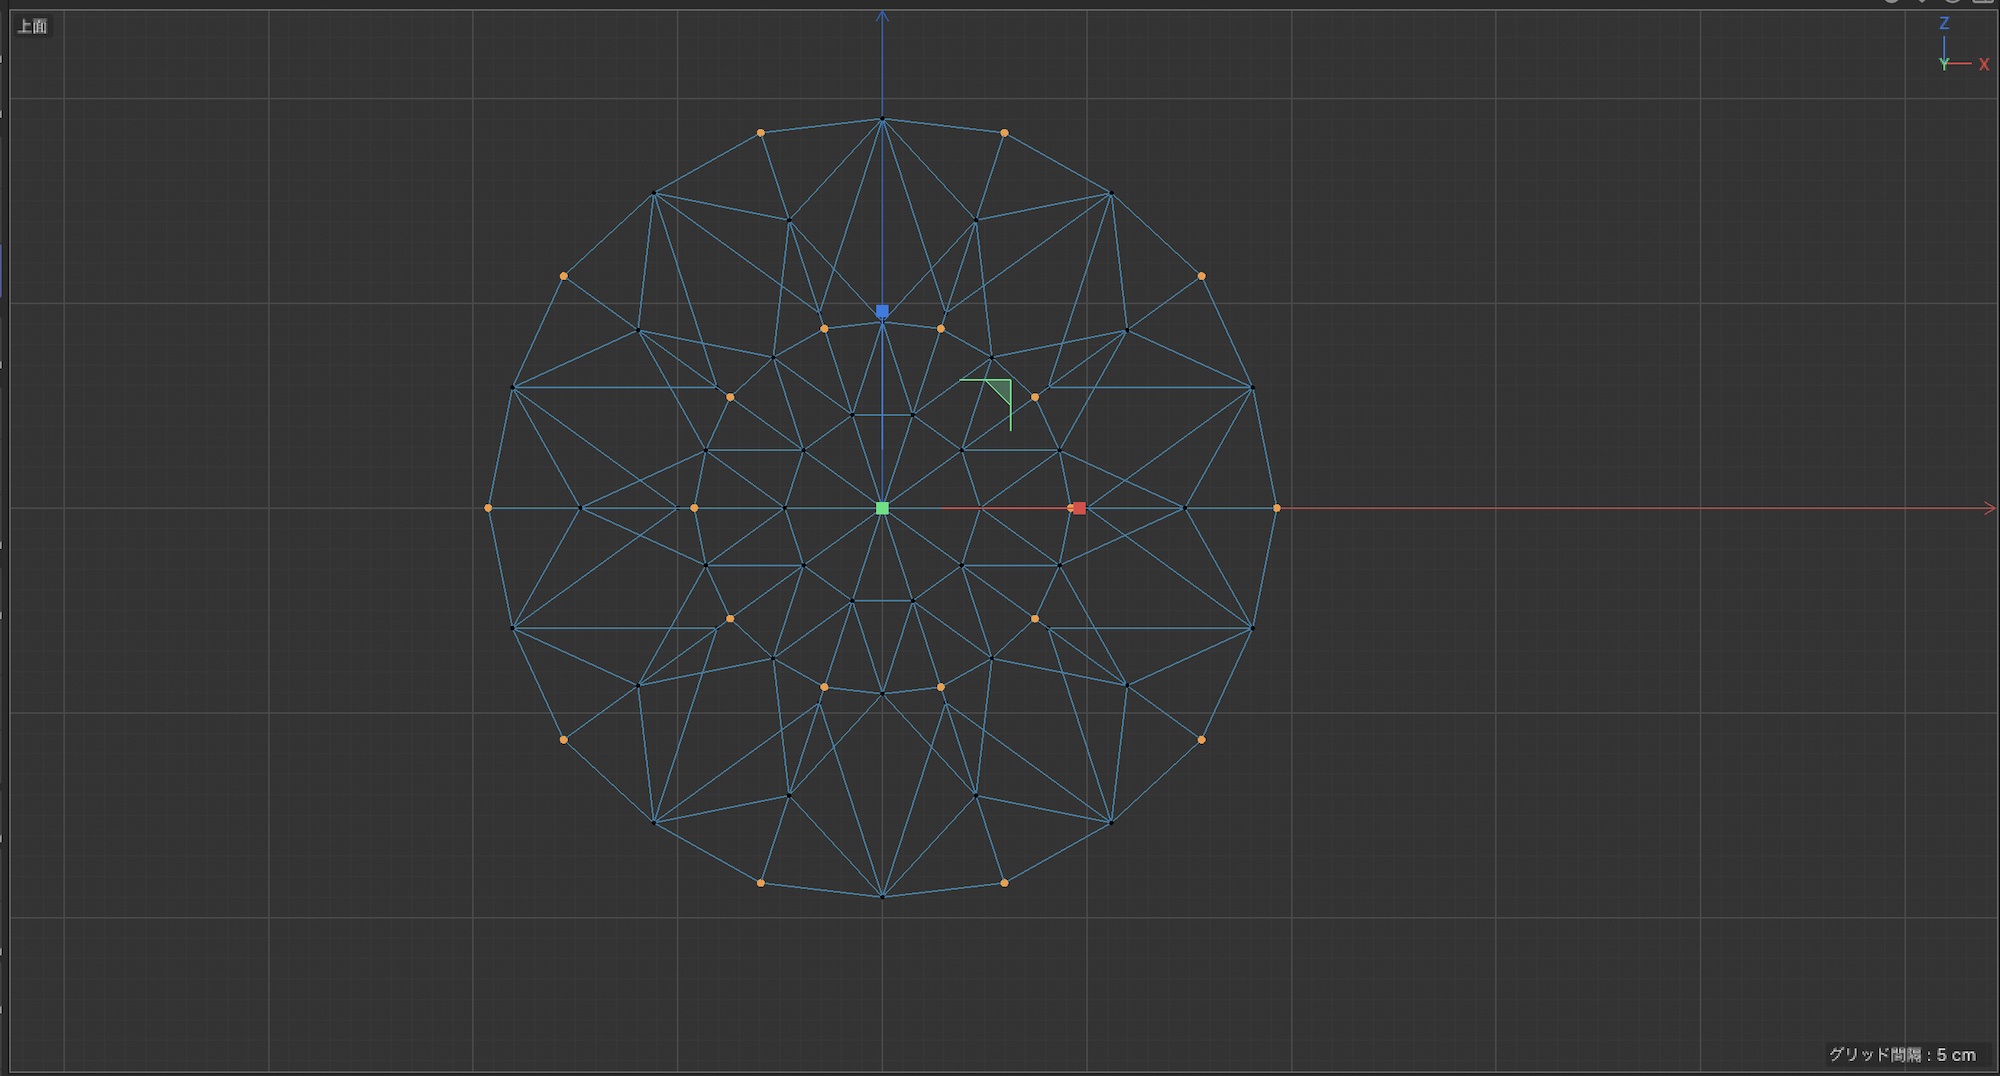Click the blue Z-axis square handle
Viewport: 2000px width, 1076px height.
[x=882, y=312]
